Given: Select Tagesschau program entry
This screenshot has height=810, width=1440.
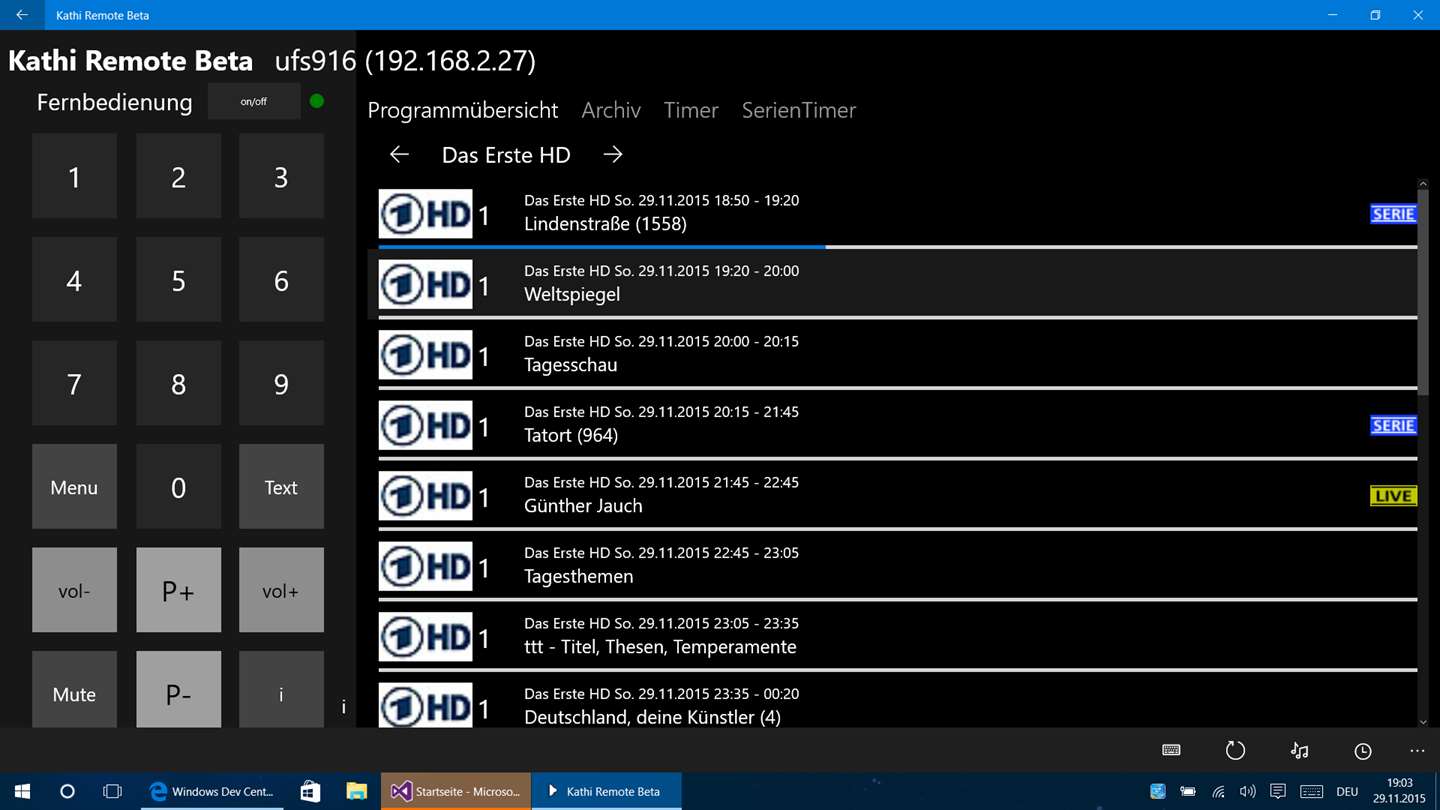Looking at the screenshot, I should click(x=893, y=355).
